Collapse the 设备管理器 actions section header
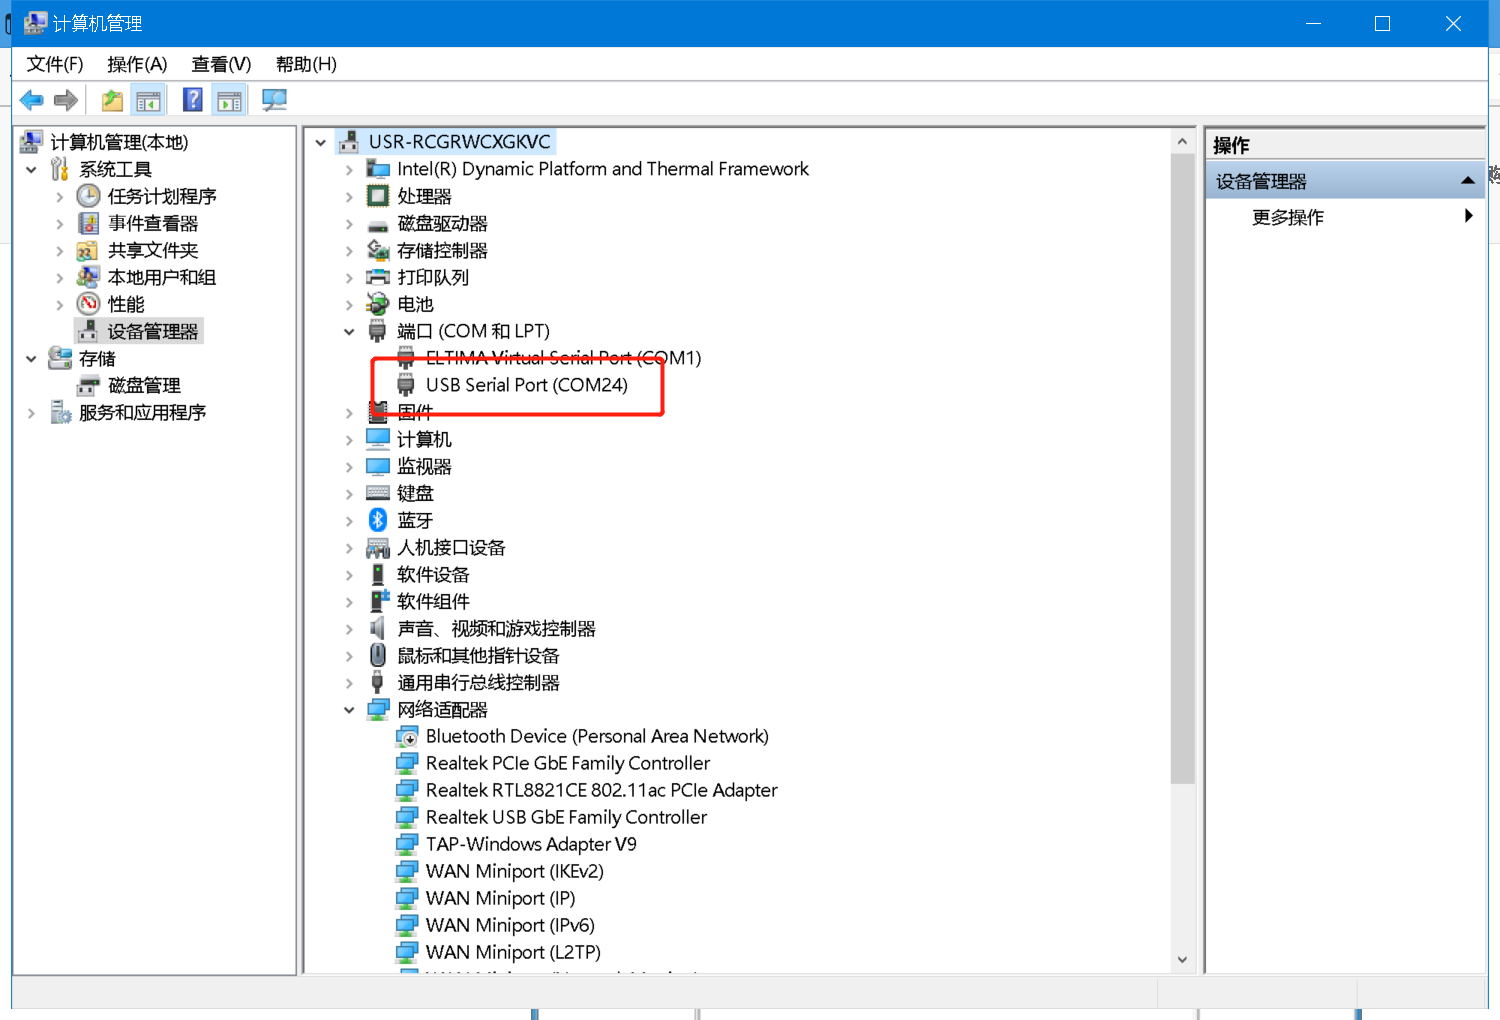This screenshot has width=1500, height=1020. (x=1467, y=181)
